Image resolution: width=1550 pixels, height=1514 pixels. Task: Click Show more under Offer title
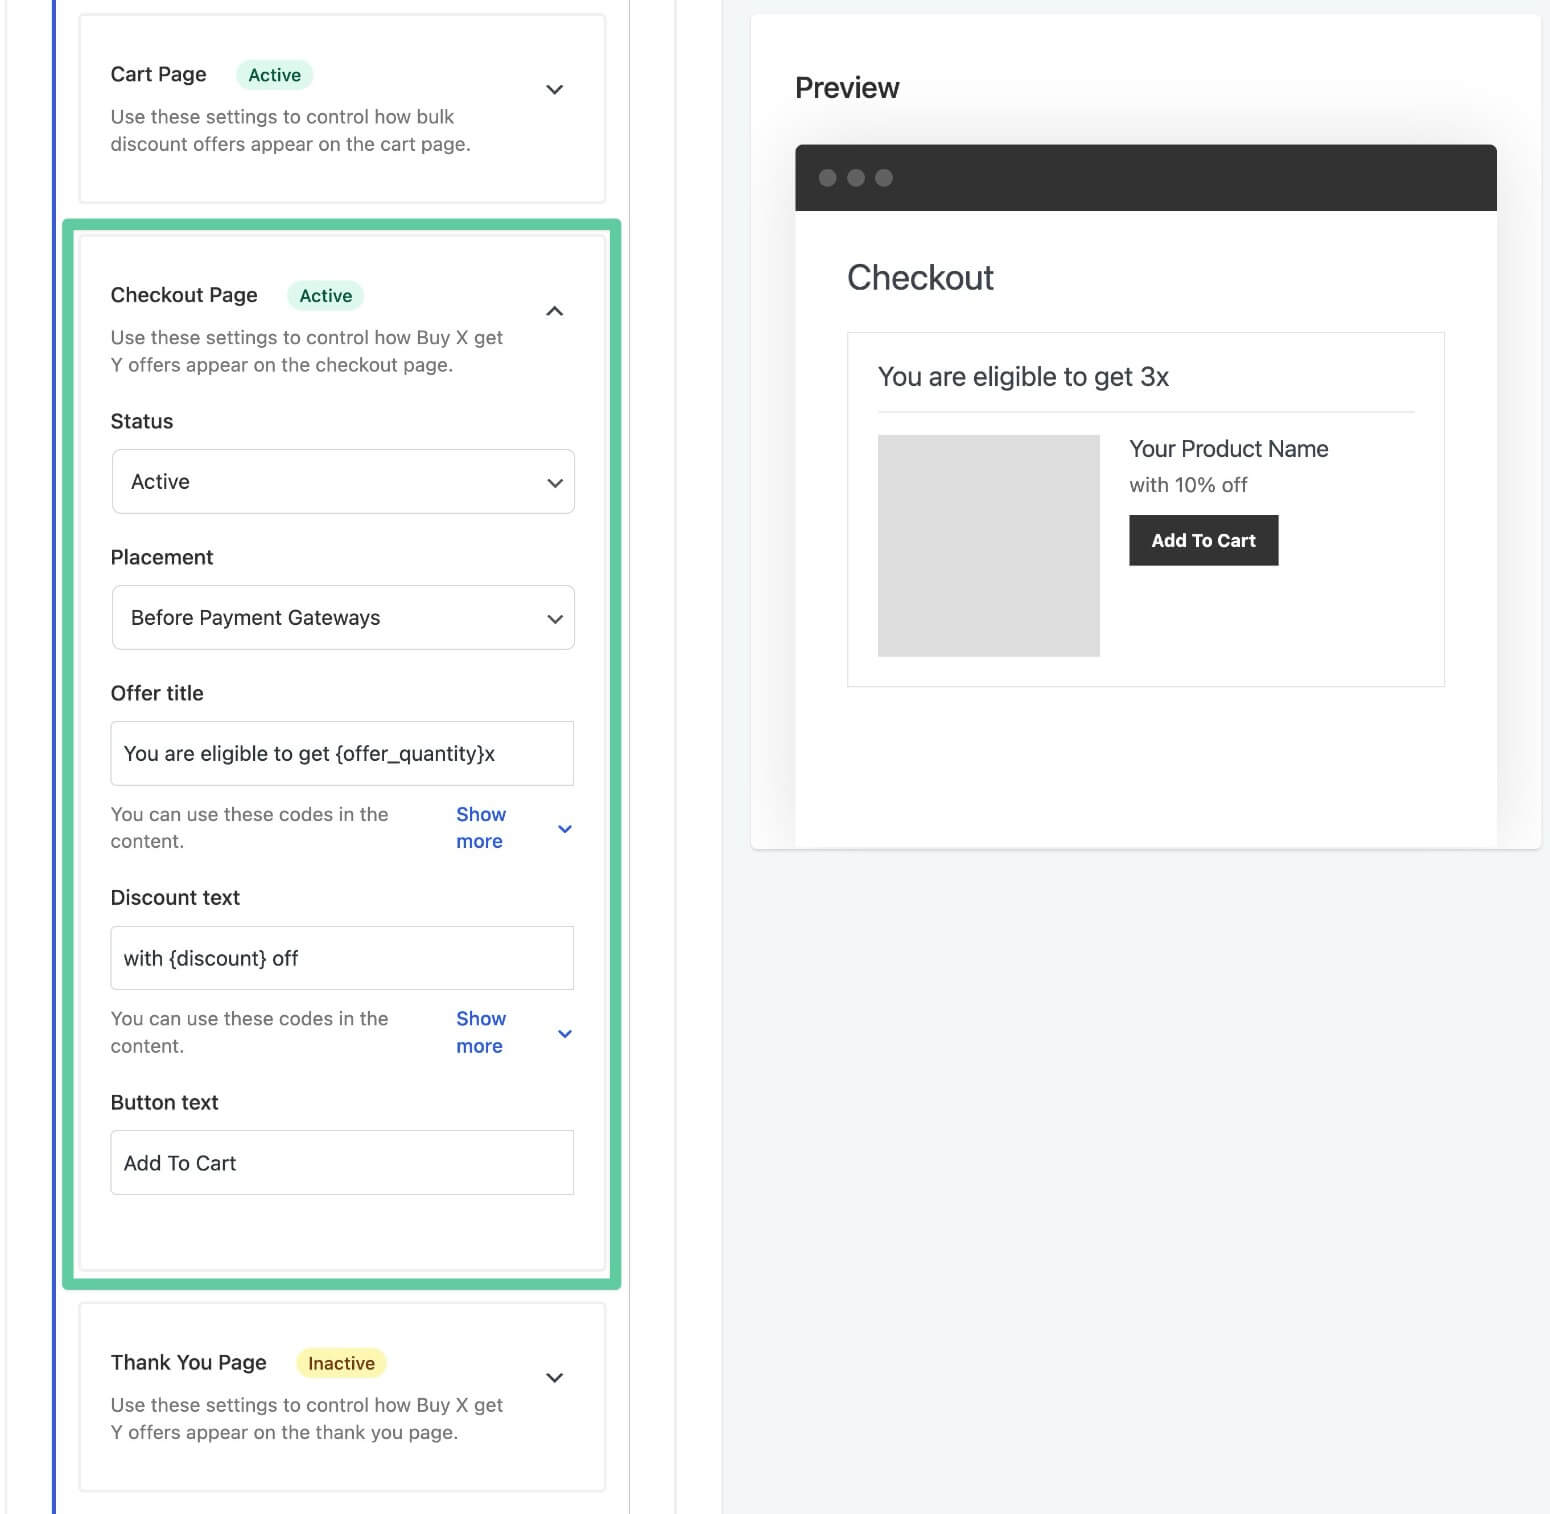(x=481, y=828)
